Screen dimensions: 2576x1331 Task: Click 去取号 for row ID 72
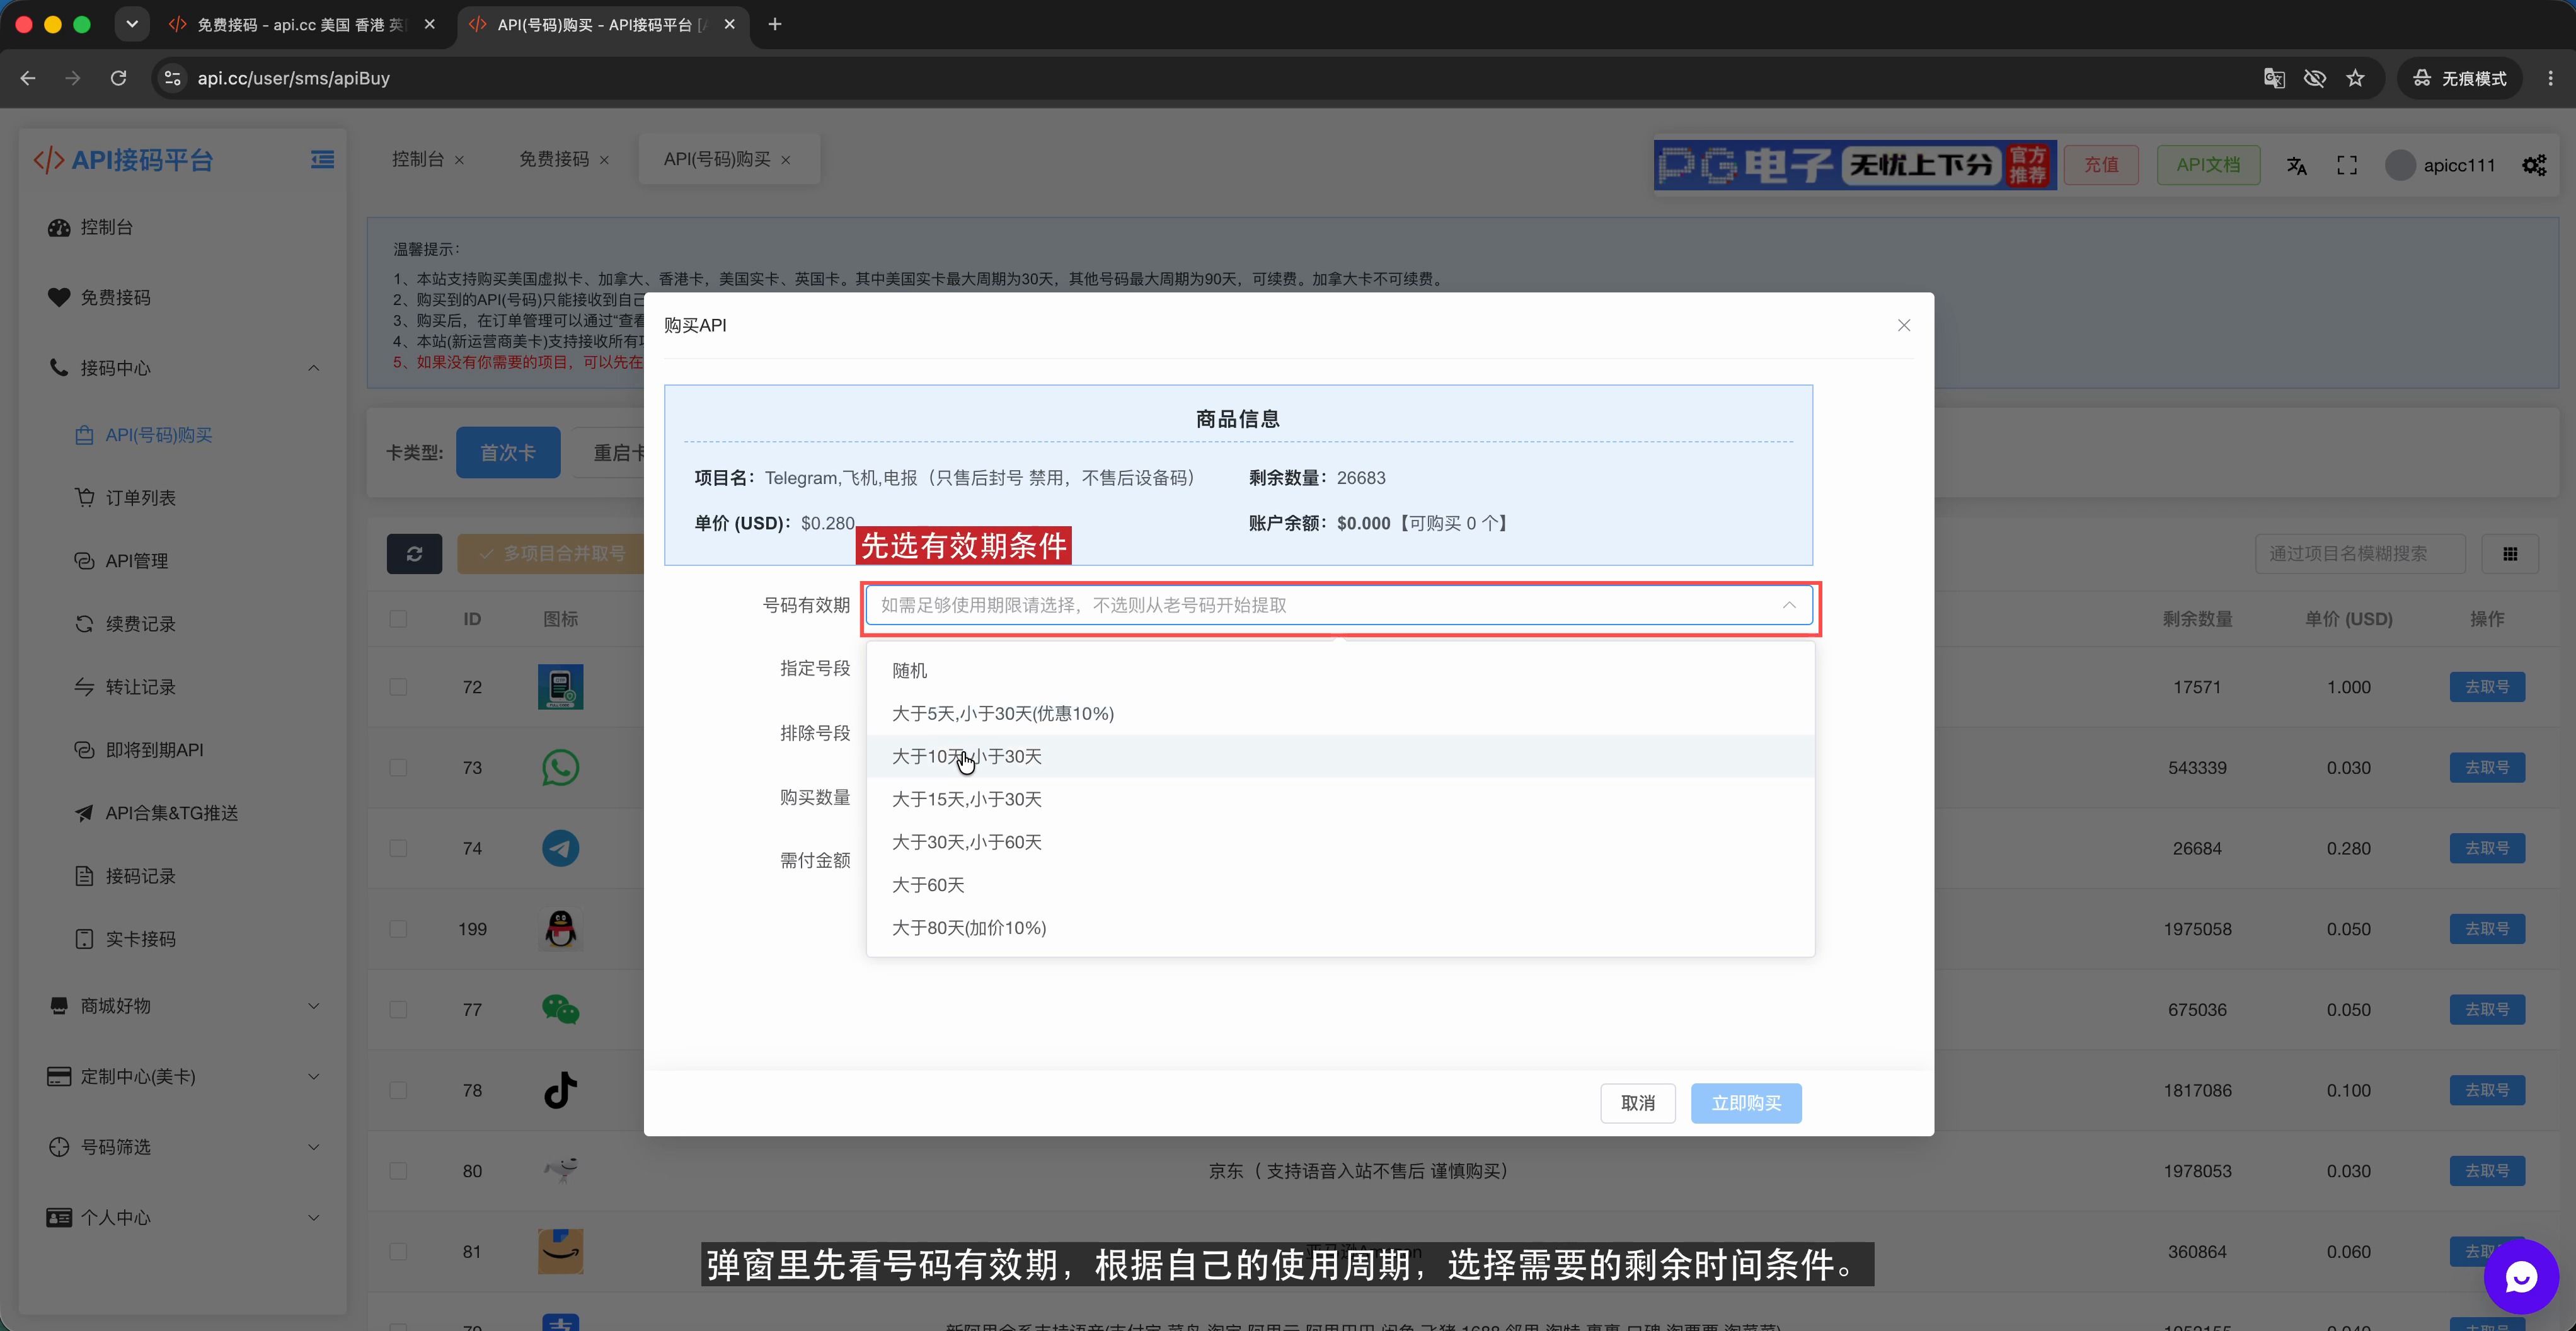pyautogui.click(x=2487, y=687)
